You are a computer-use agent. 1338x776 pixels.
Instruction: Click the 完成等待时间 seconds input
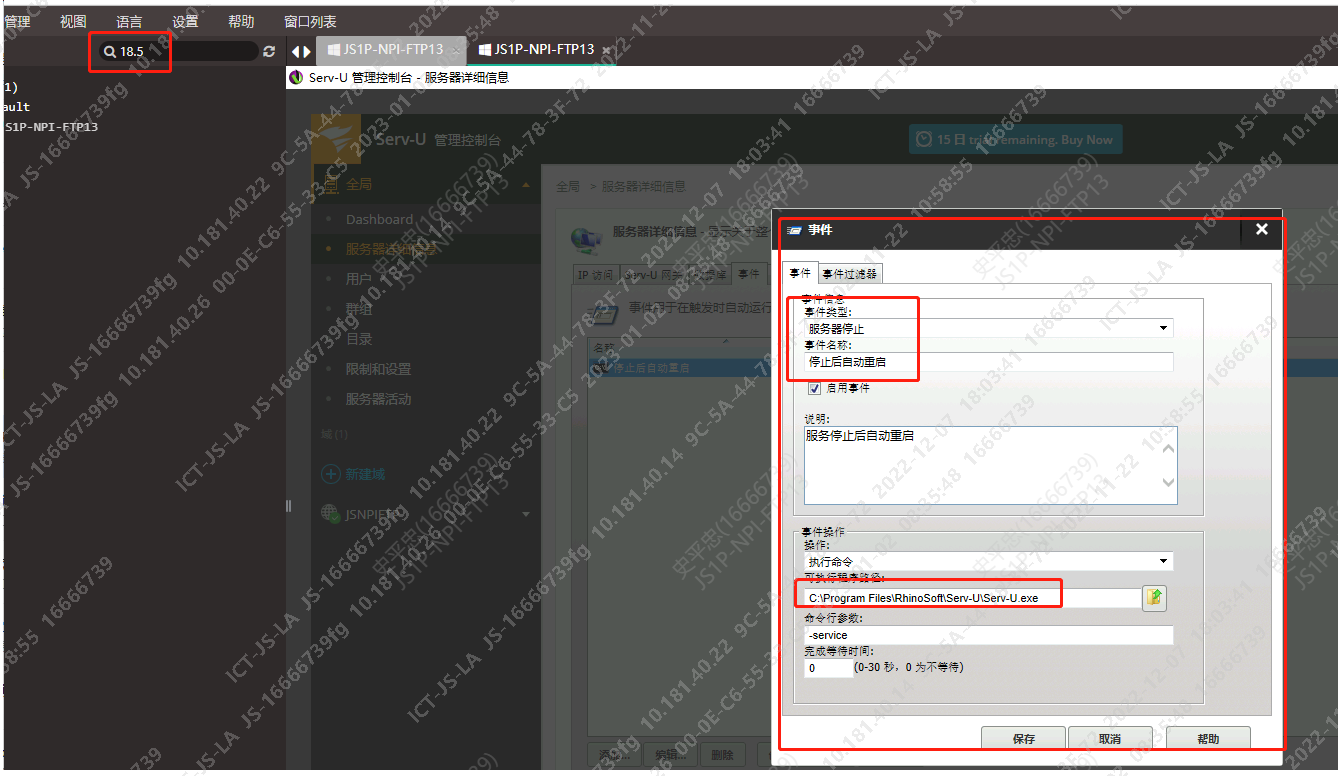click(829, 667)
